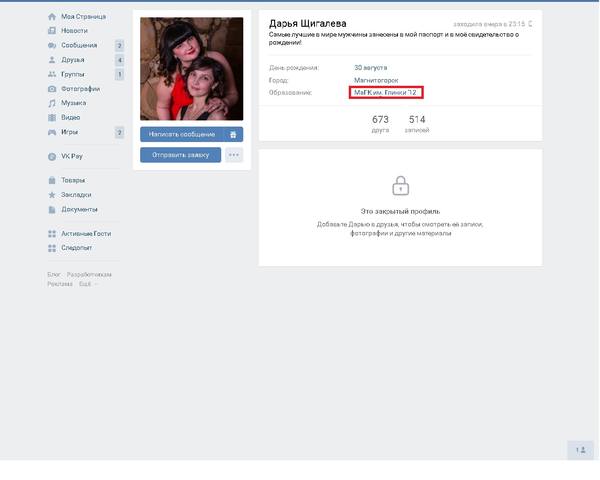This screenshot has height=480, width=600.
Task: Open the three-dots more actions menu
Action: 234,155
